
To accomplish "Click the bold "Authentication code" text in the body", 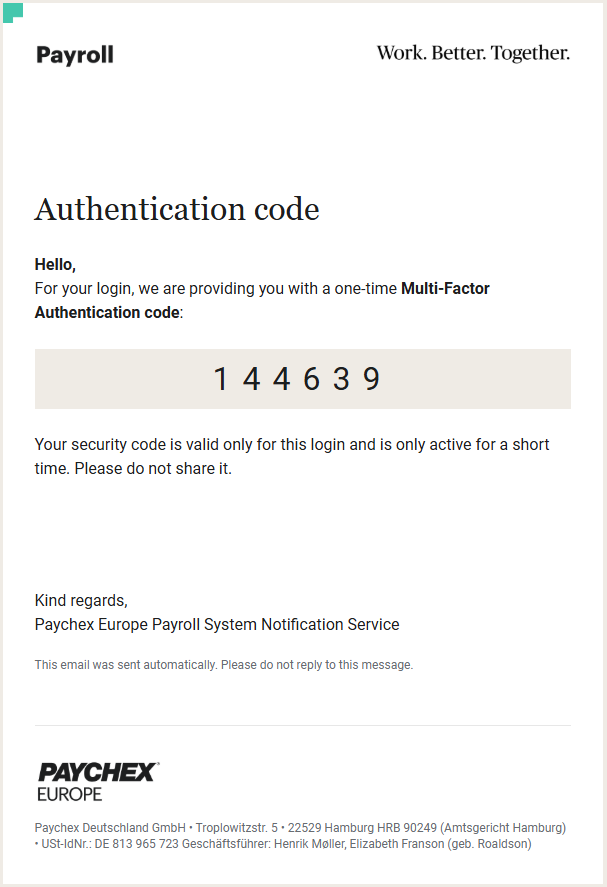I will [107, 313].
